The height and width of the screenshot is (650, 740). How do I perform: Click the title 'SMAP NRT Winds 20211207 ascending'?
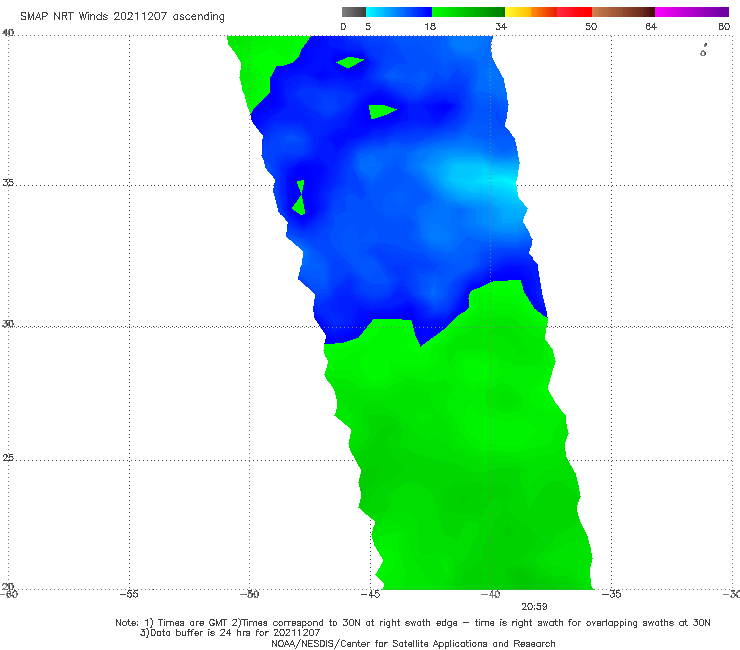coord(122,17)
